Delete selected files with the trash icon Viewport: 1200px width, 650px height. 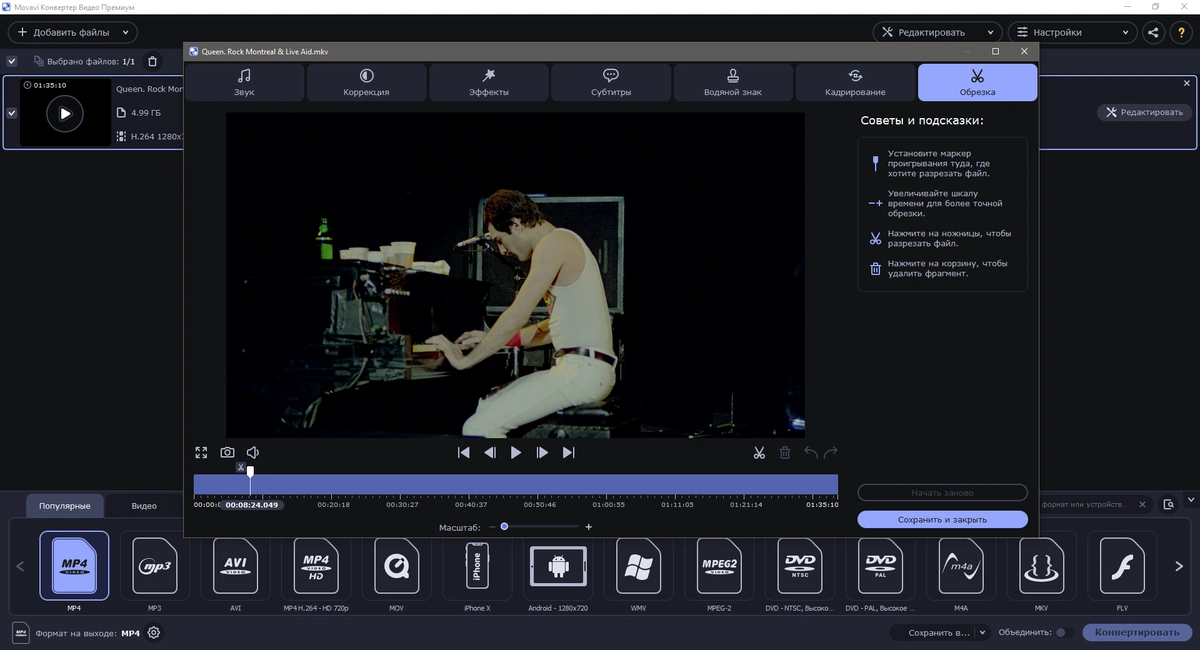coord(152,61)
